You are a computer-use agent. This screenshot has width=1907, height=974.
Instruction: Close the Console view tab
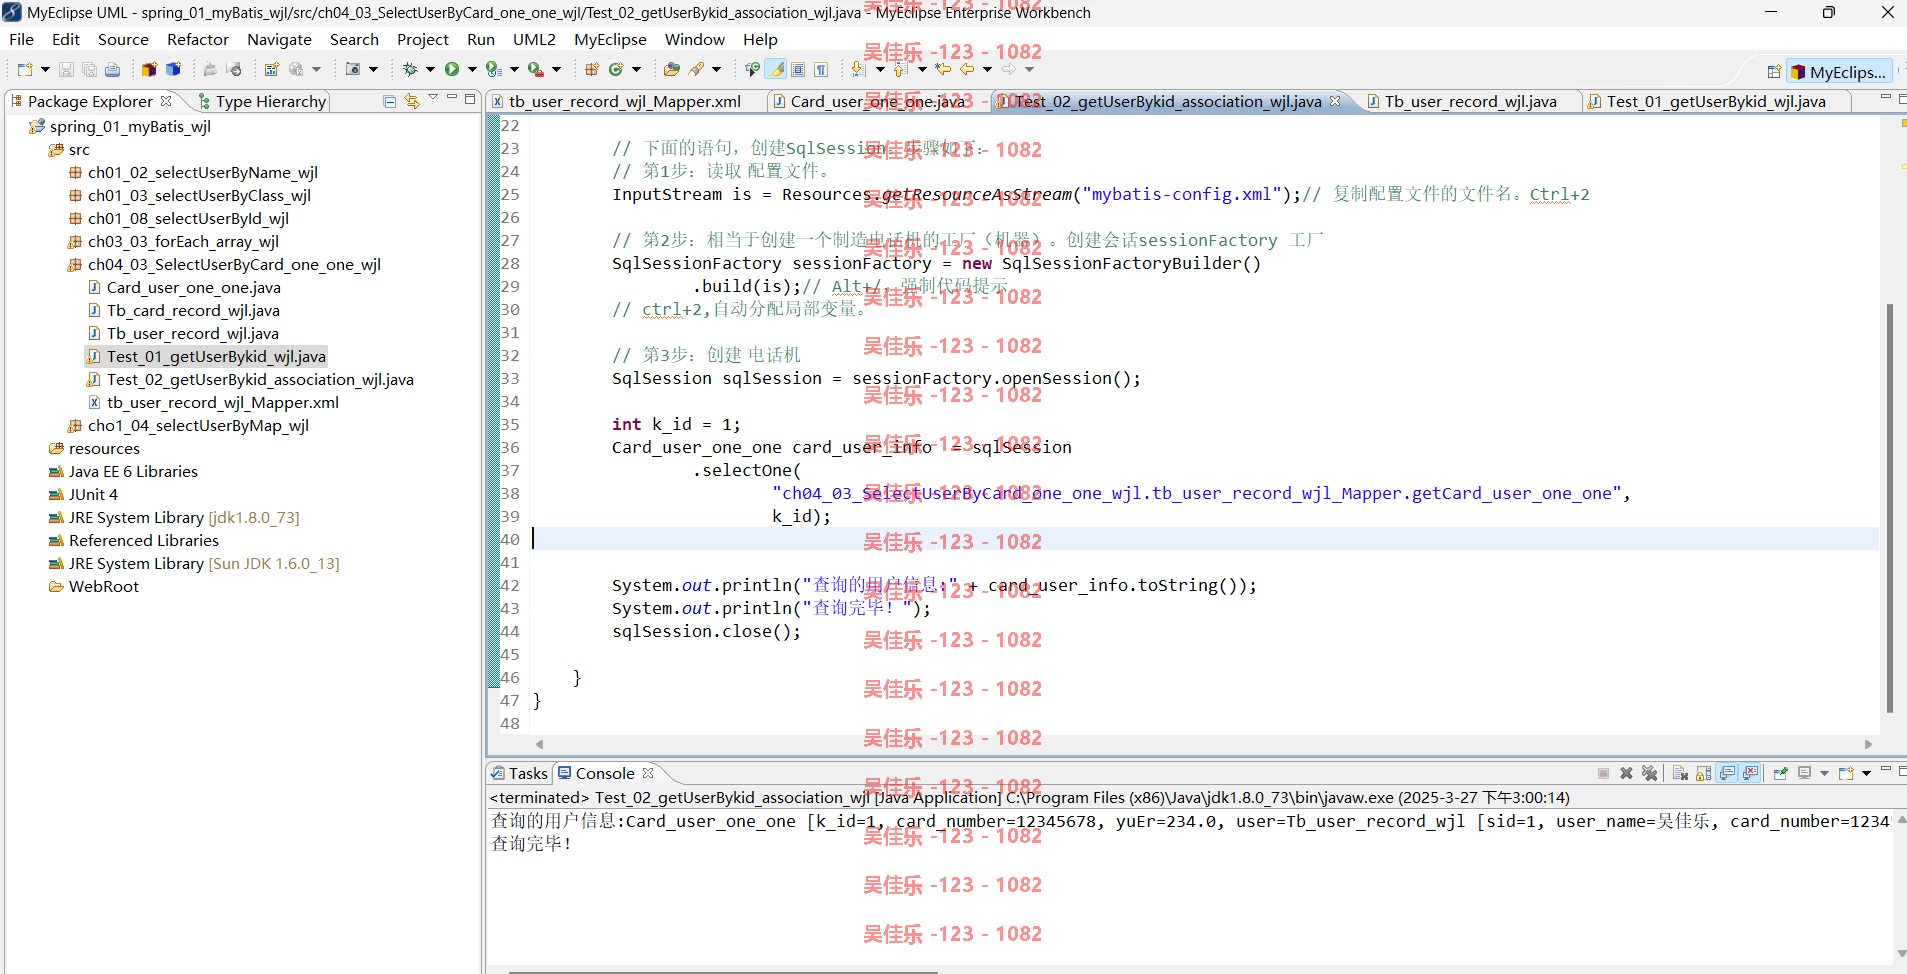[648, 773]
